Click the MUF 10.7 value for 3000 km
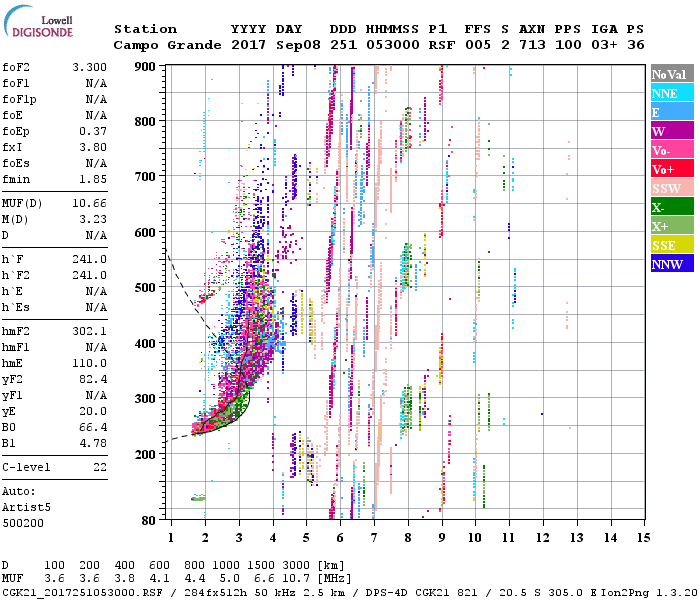Image resolution: width=700 pixels, height=600 pixels. point(296,579)
